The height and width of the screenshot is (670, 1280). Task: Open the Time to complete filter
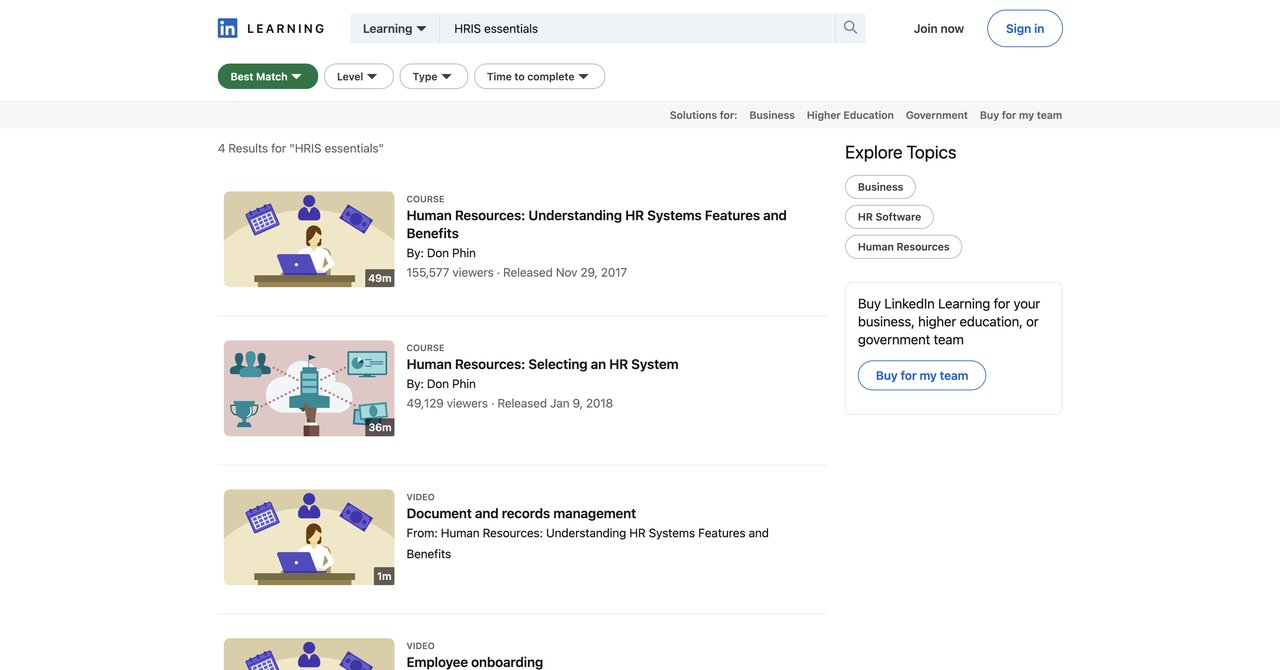[539, 76]
